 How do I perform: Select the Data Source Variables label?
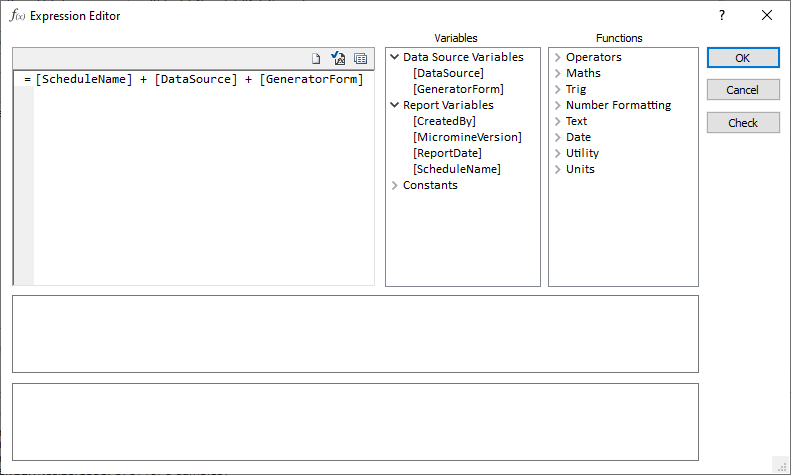[463, 57]
